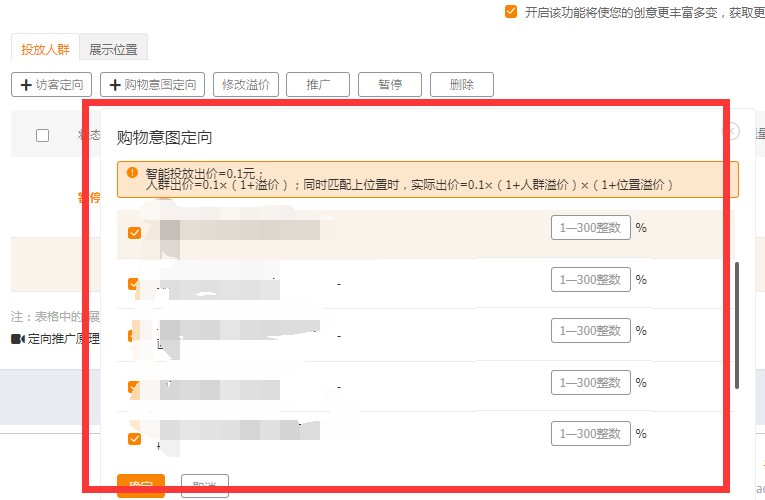The width and height of the screenshot is (765, 500).
Task: Open the 展示位置 tab
Action: pos(113,49)
